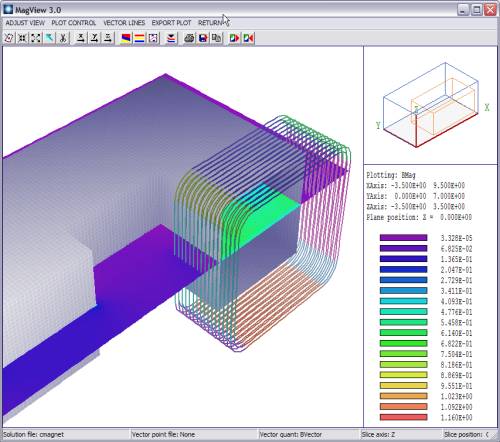This screenshot has width=500, height=442.
Task: Click the scissors cut-plane icon
Action: tap(63, 38)
